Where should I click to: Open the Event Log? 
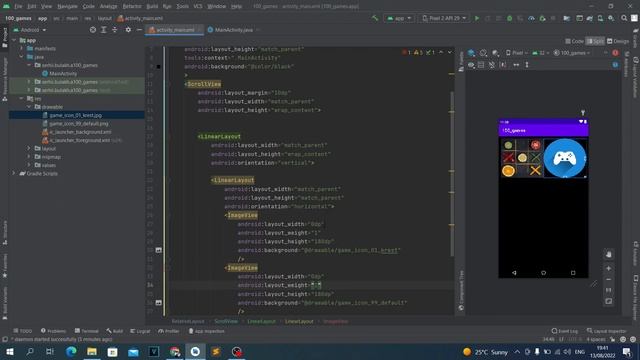point(565,331)
